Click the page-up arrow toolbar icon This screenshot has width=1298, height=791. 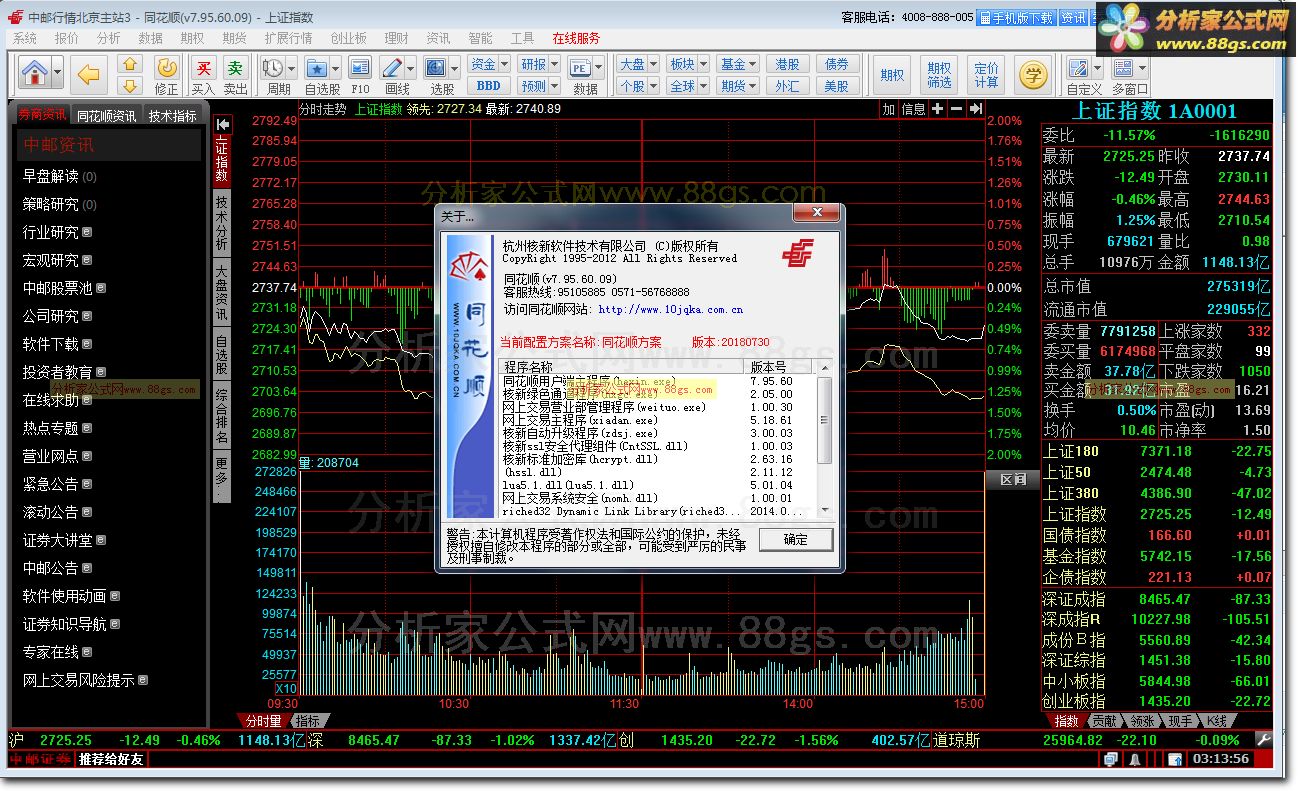[x=130, y=64]
